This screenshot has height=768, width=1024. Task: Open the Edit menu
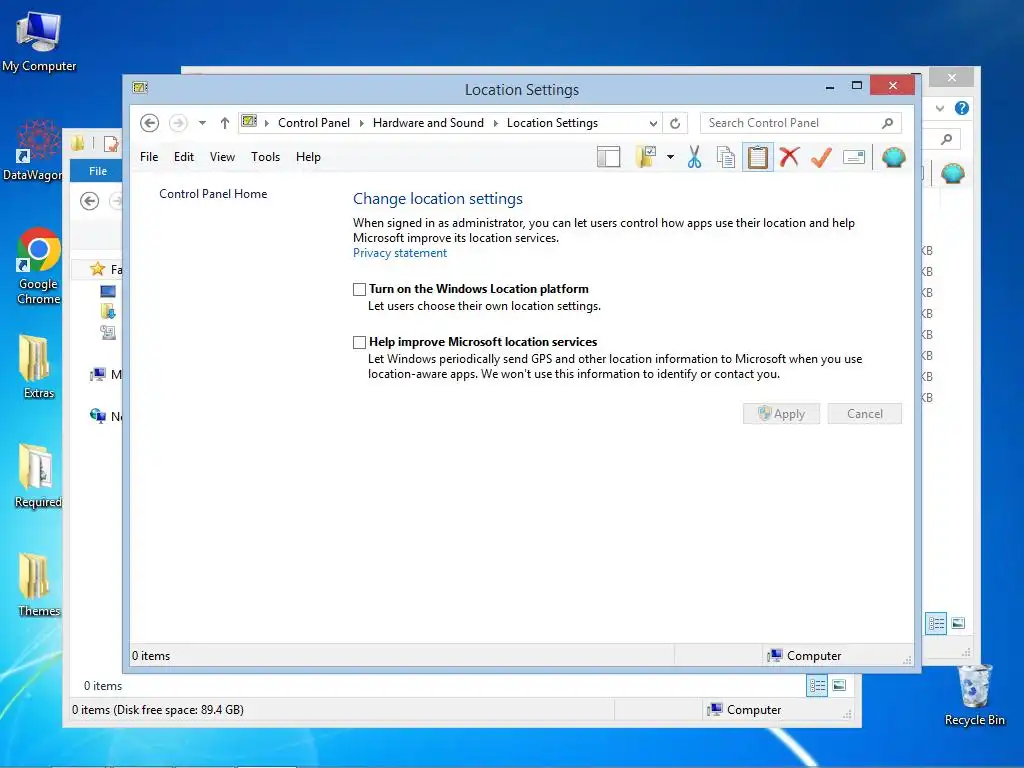pyautogui.click(x=184, y=157)
